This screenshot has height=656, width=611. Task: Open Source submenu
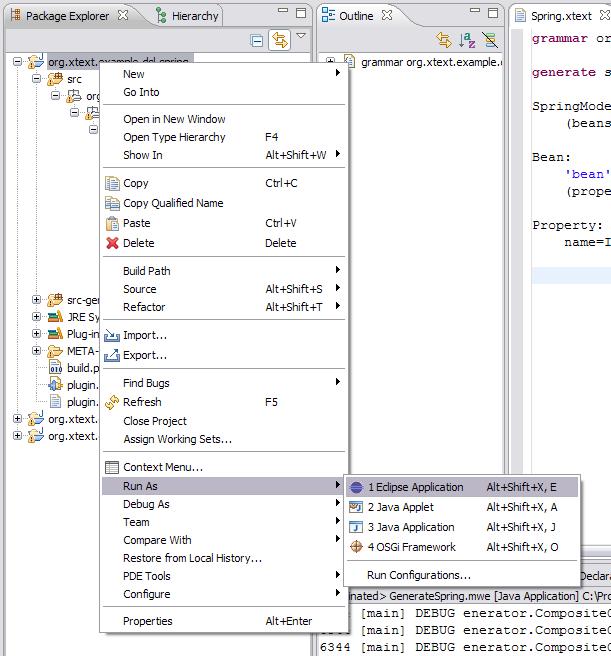click(224, 289)
